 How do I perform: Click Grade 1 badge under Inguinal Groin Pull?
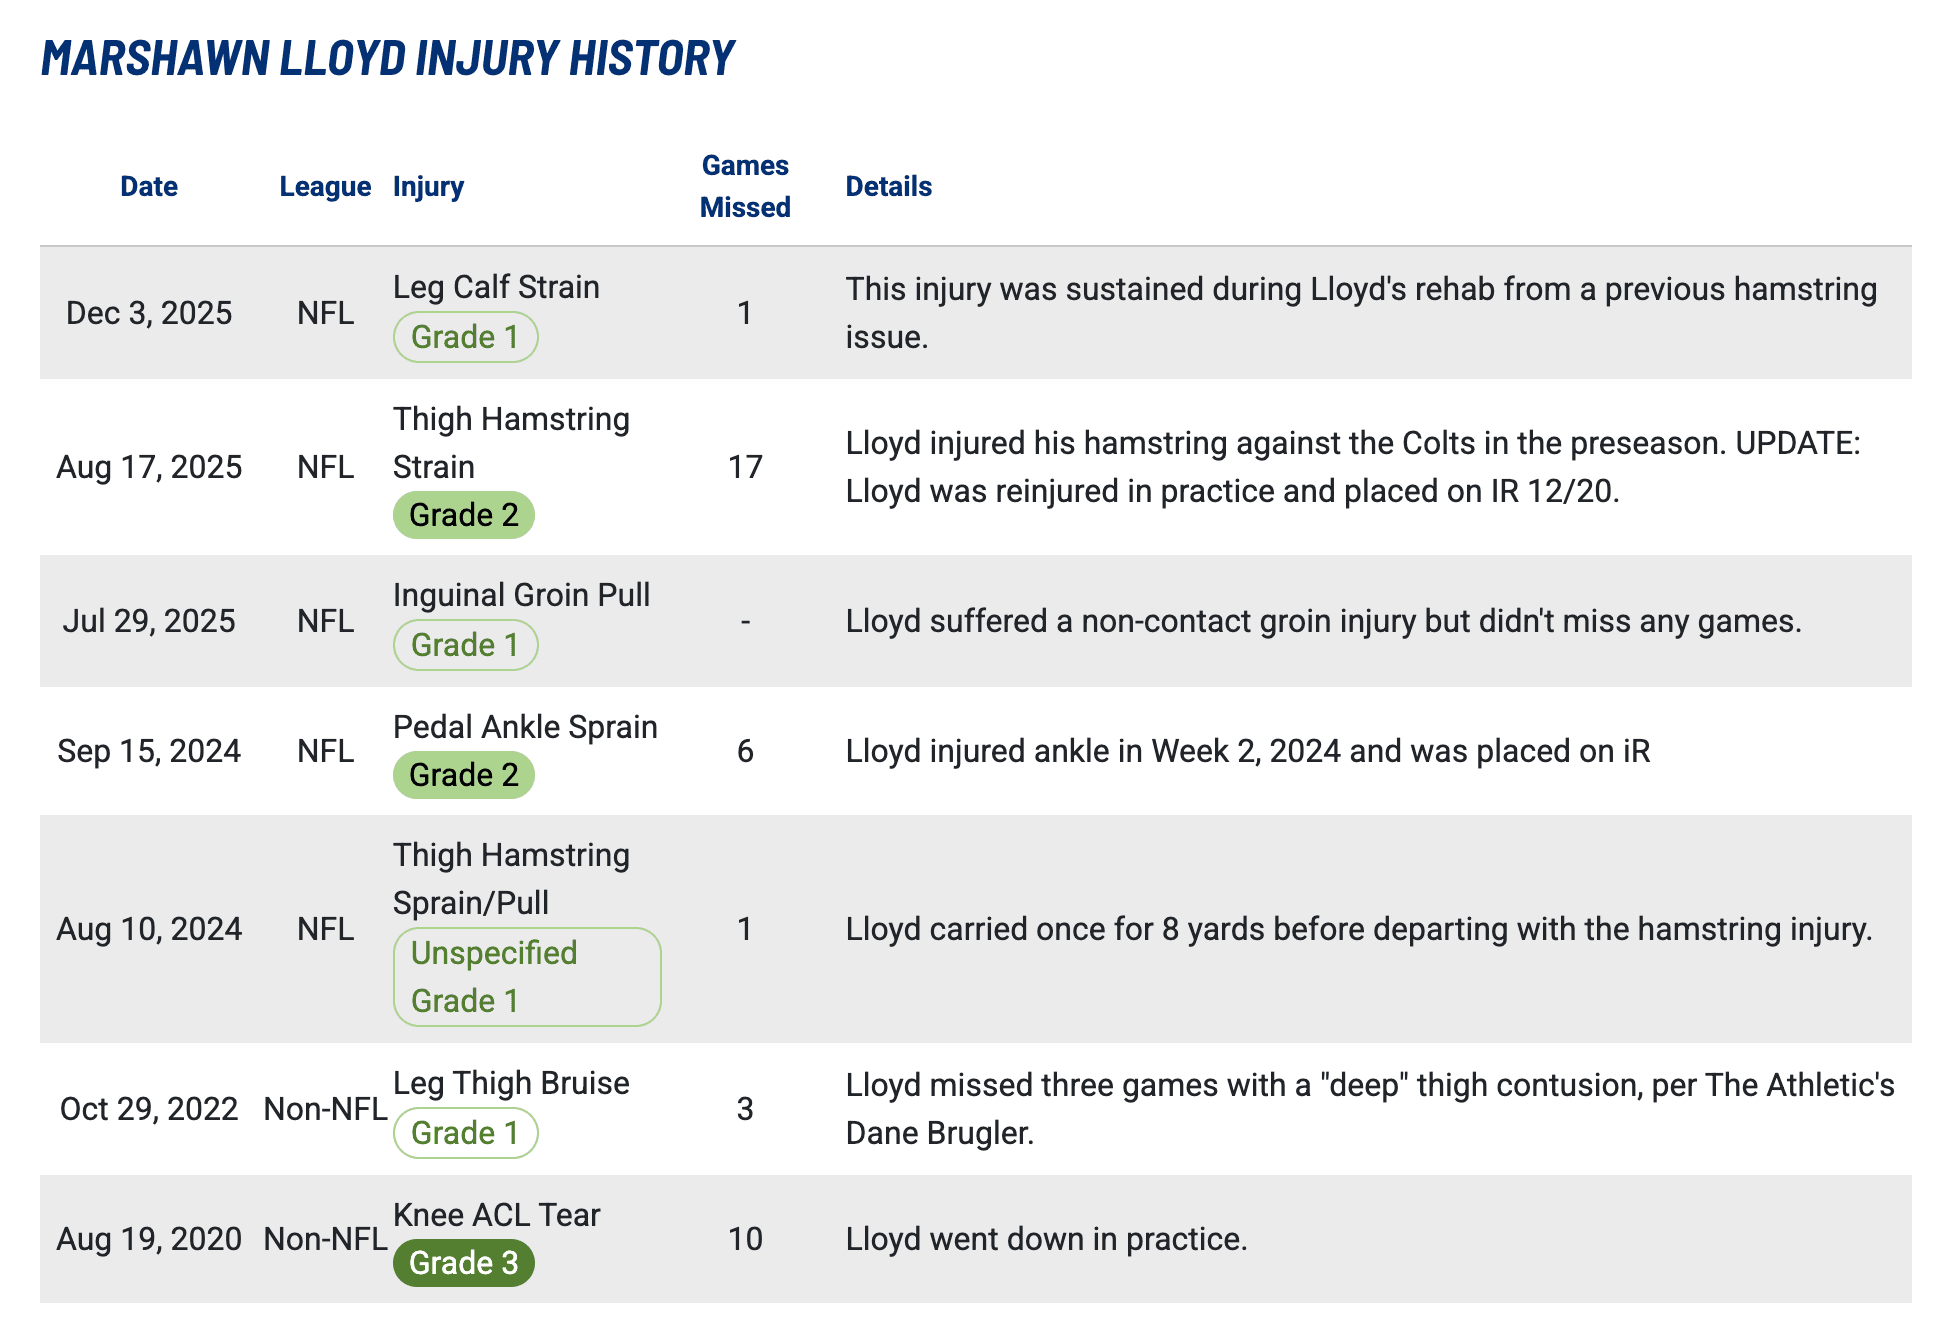point(466,646)
